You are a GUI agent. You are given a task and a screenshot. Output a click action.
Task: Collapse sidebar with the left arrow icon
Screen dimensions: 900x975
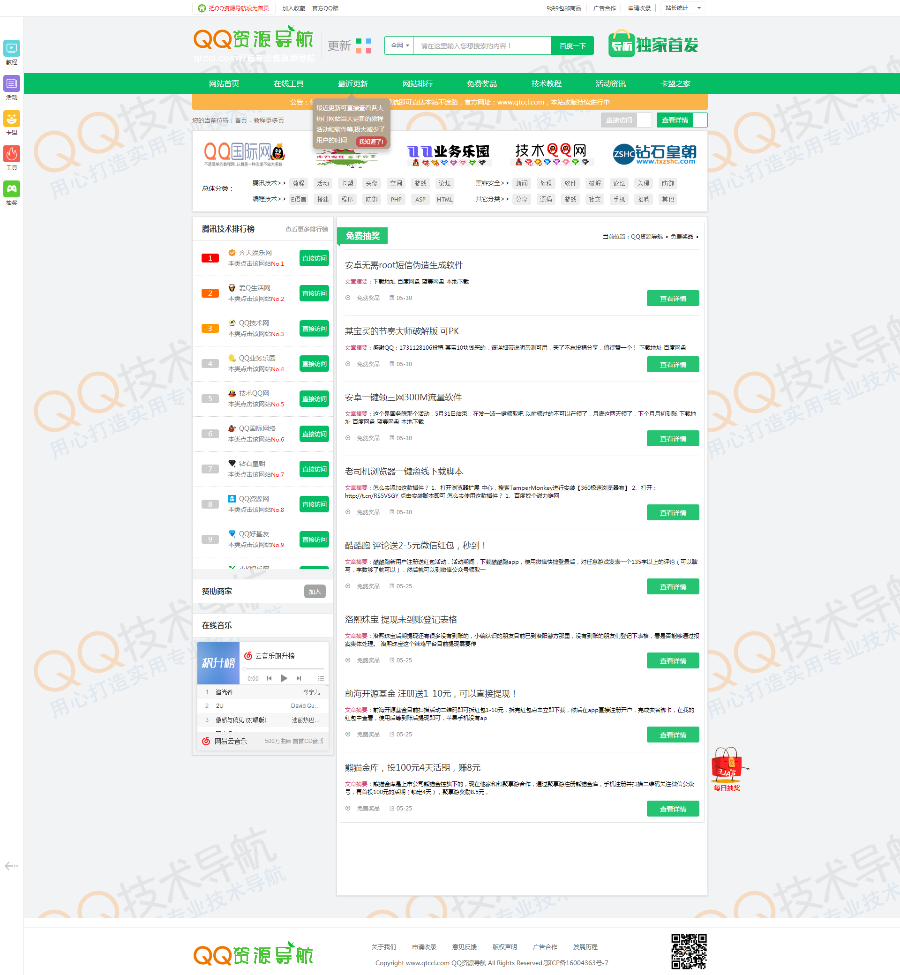click(11, 866)
